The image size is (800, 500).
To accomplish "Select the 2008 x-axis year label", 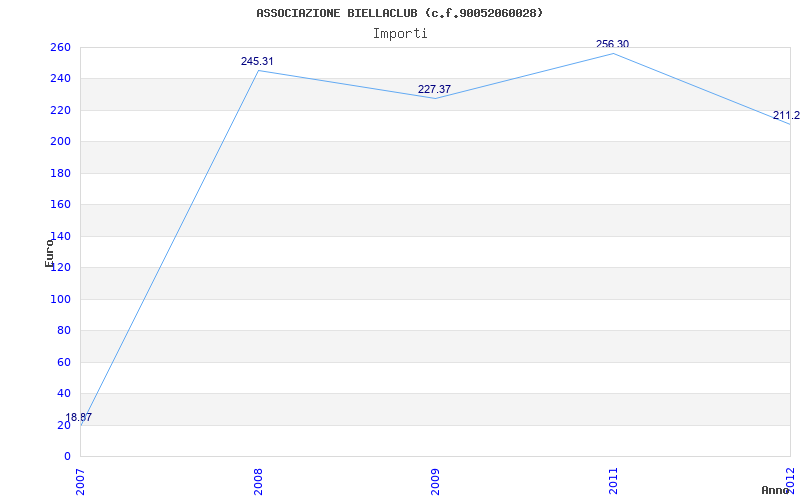I will point(258,481).
